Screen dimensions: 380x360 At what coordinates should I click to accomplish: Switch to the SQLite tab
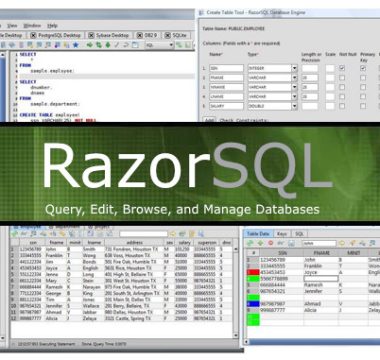coord(176,35)
